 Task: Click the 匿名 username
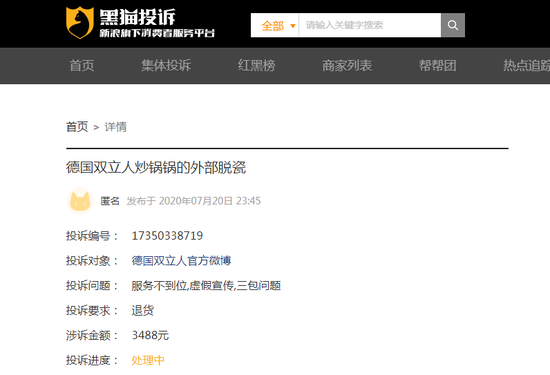110,201
